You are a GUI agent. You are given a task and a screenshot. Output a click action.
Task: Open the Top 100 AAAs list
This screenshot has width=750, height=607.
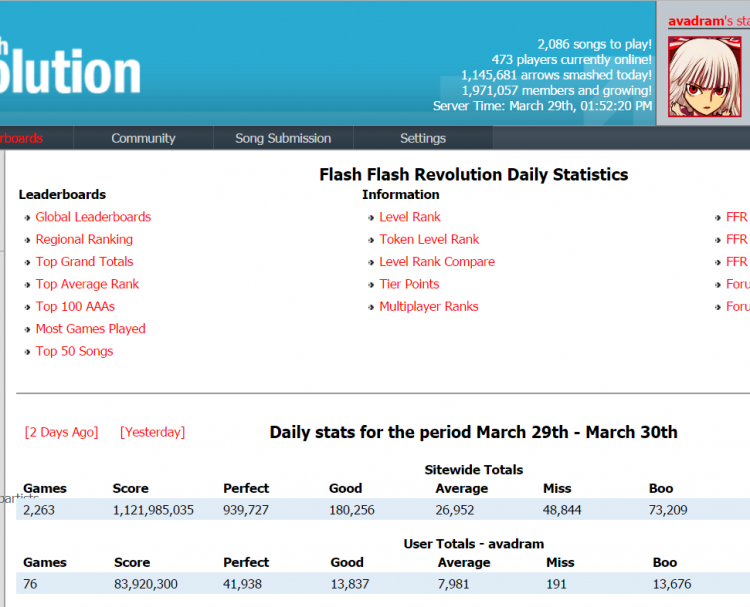(x=75, y=307)
